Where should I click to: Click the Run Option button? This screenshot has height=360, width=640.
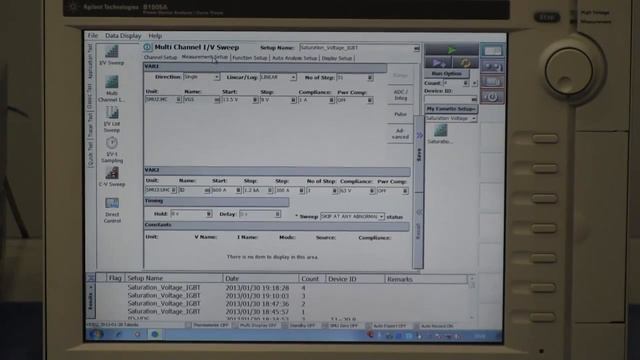click(x=447, y=73)
